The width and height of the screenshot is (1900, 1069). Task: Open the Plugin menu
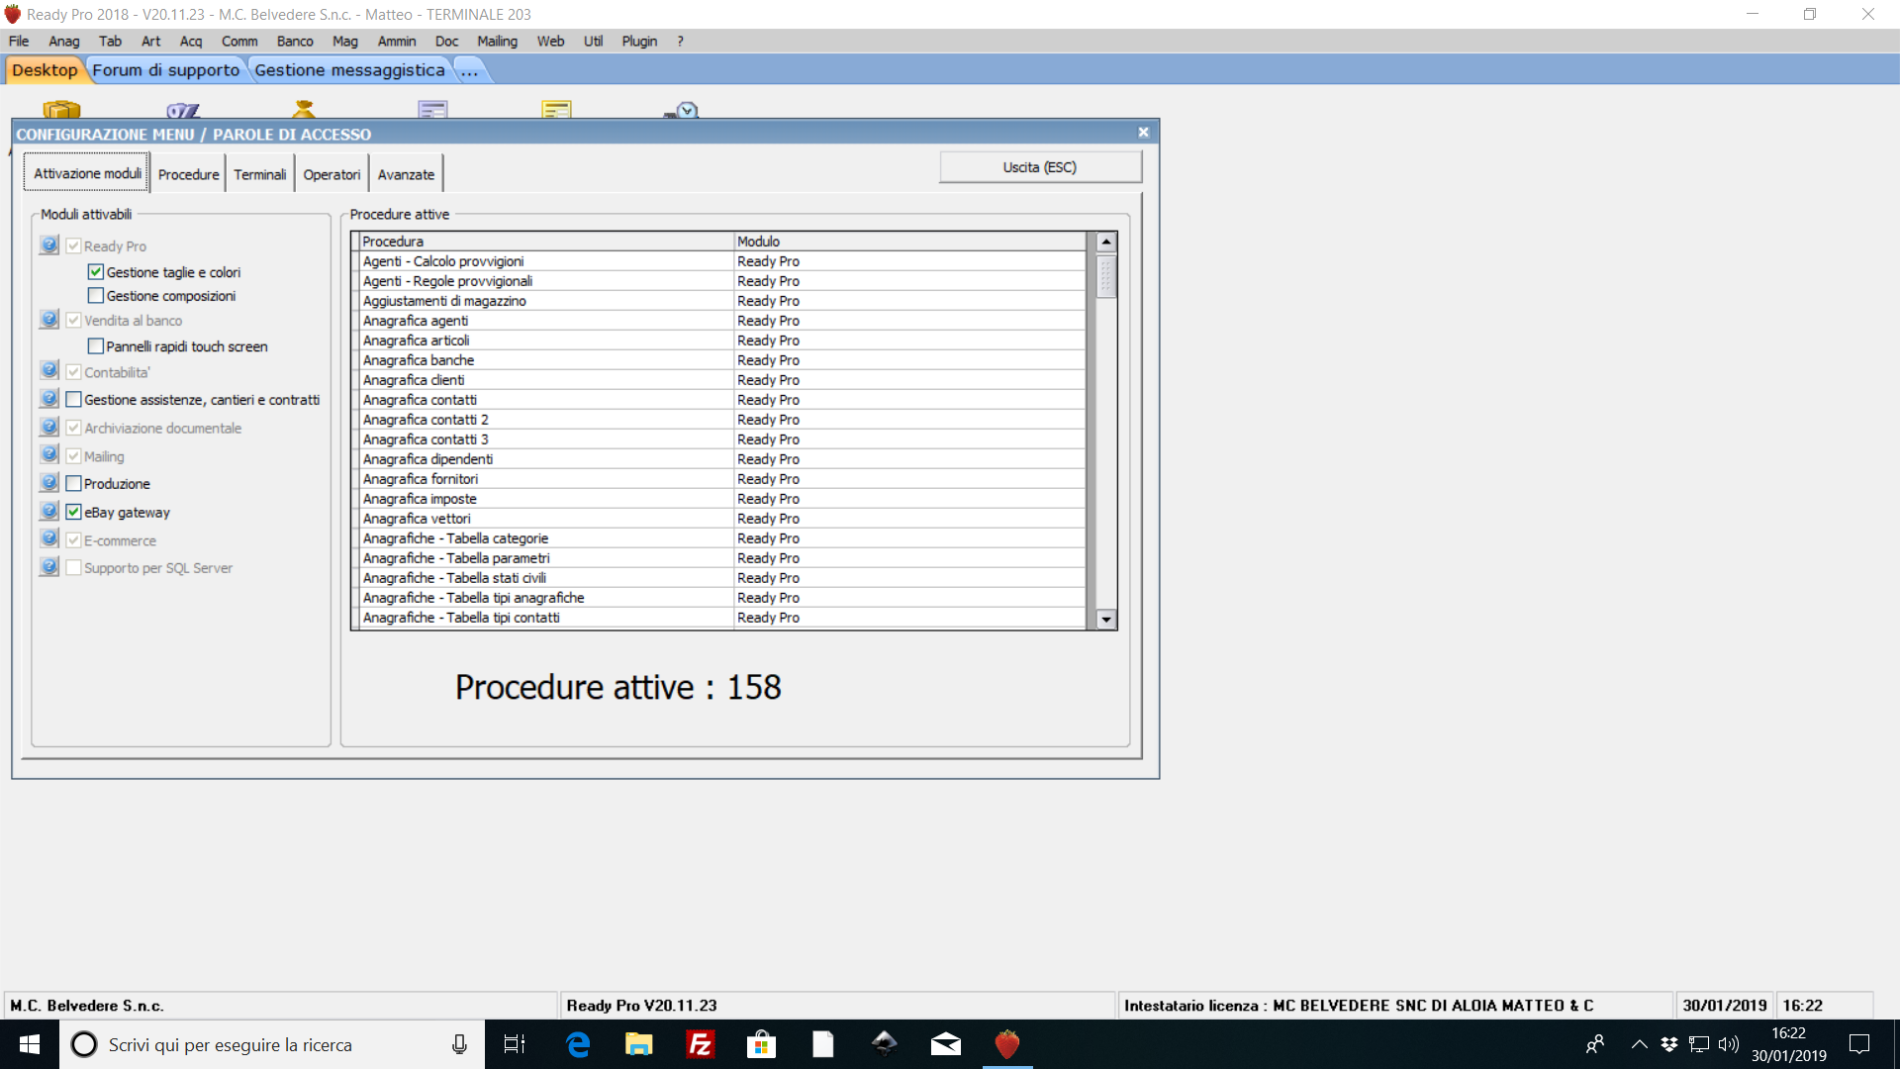tap(640, 41)
